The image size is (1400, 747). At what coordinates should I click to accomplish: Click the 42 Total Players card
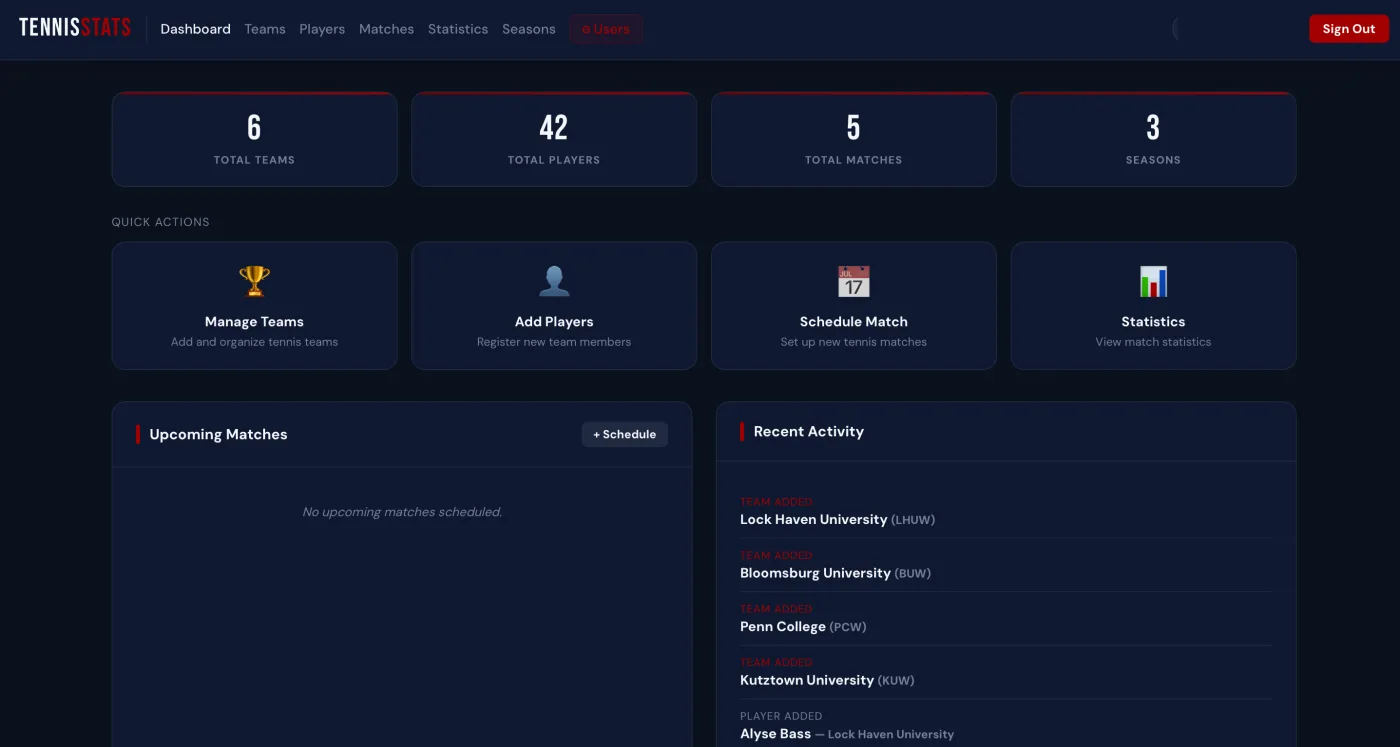[x=554, y=139]
